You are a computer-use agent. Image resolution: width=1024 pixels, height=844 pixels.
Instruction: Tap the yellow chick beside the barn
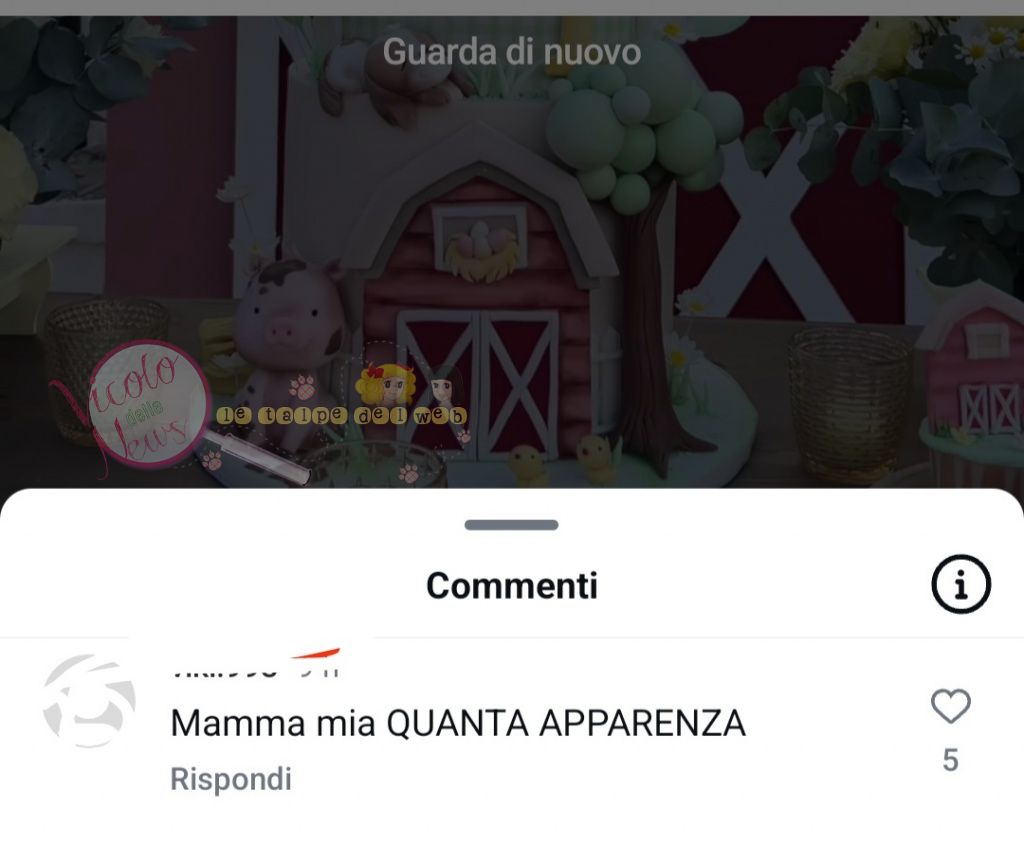click(x=596, y=457)
